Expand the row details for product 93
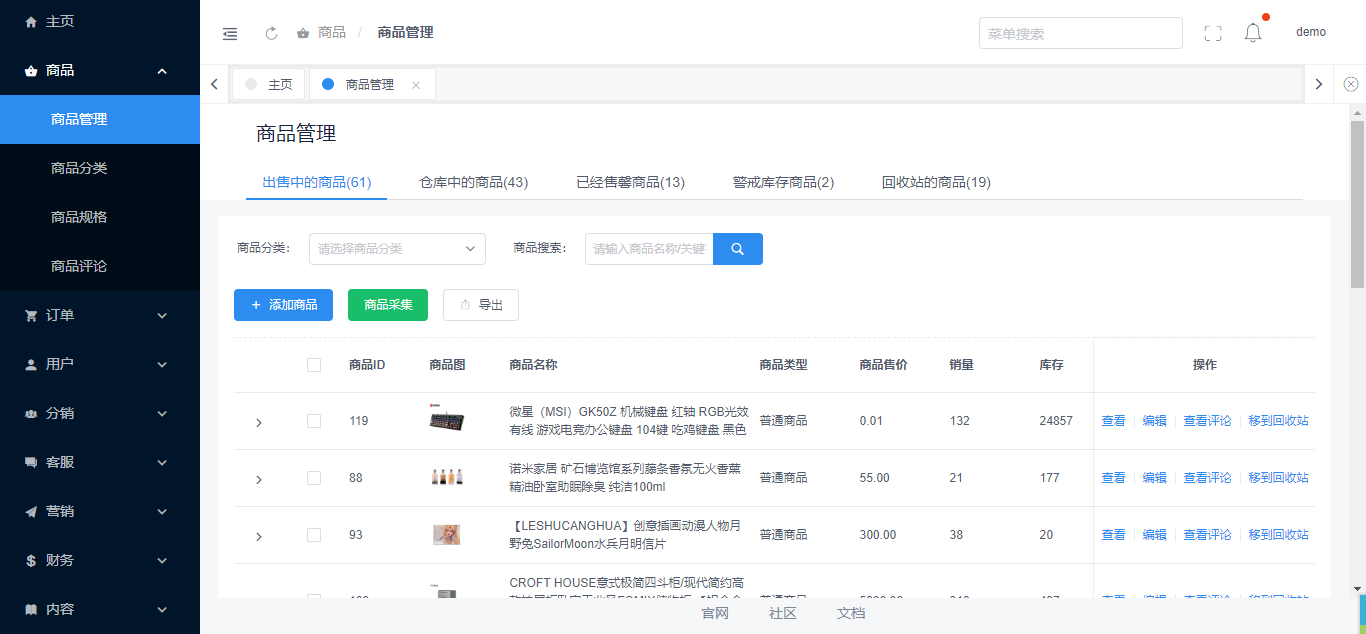The image size is (1366, 634). pos(258,537)
